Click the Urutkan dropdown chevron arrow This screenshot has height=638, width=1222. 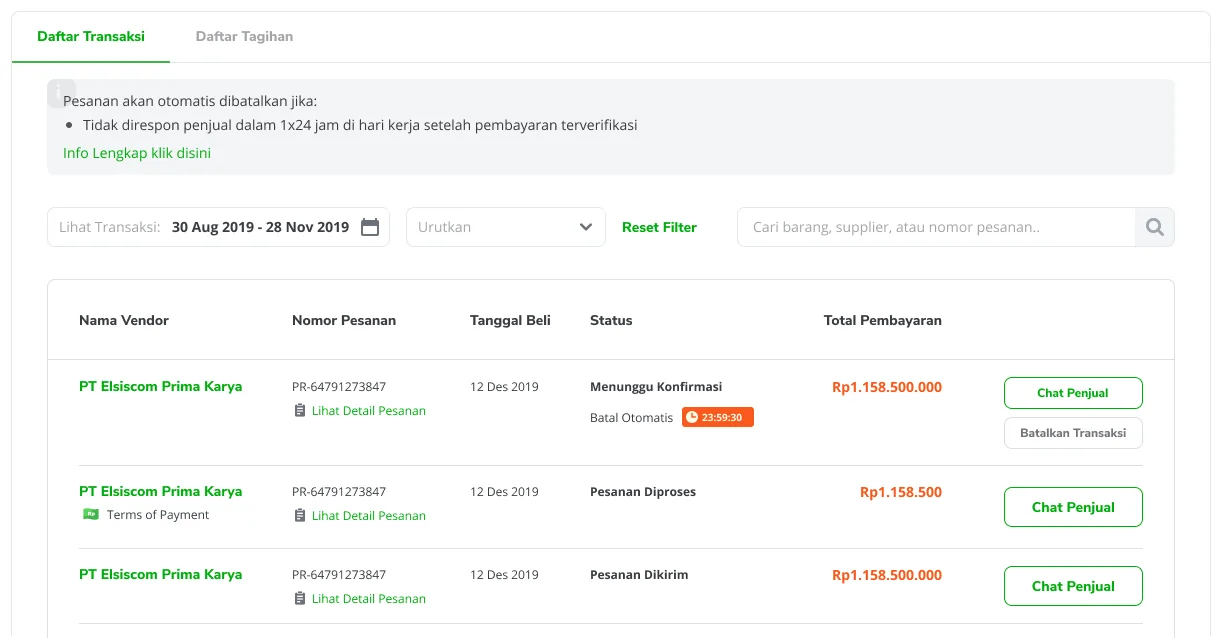coord(586,227)
